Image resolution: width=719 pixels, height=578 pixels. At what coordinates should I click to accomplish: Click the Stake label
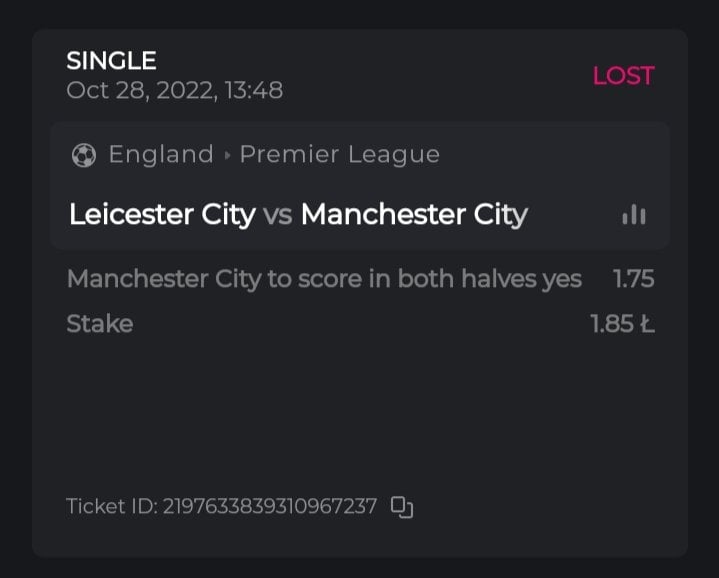(99, 324)
